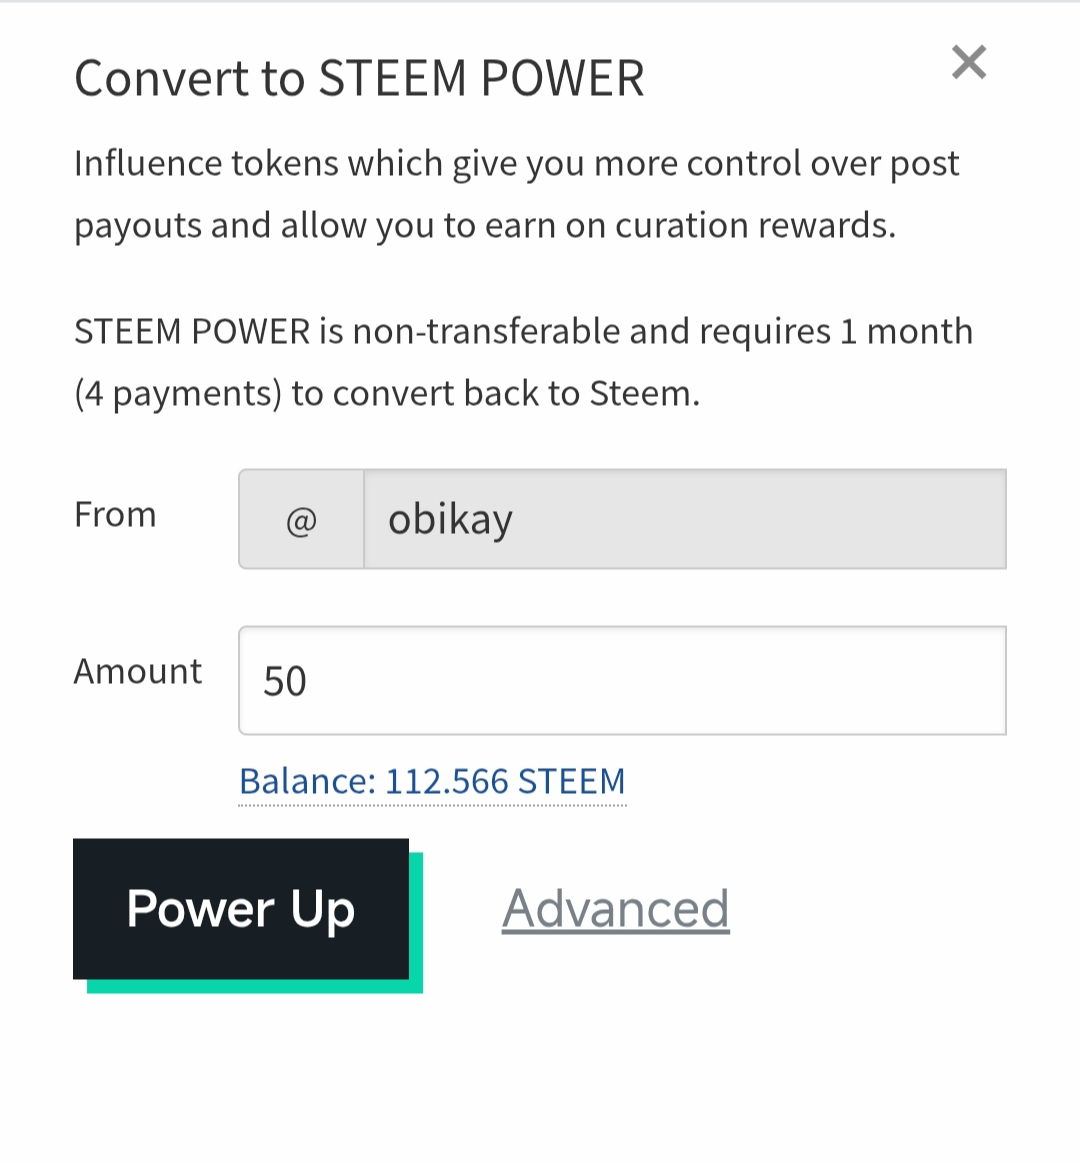Place cursor on the 50 amount value
This screenshot has width=1080, height=1163.
[x=285, y=682]
